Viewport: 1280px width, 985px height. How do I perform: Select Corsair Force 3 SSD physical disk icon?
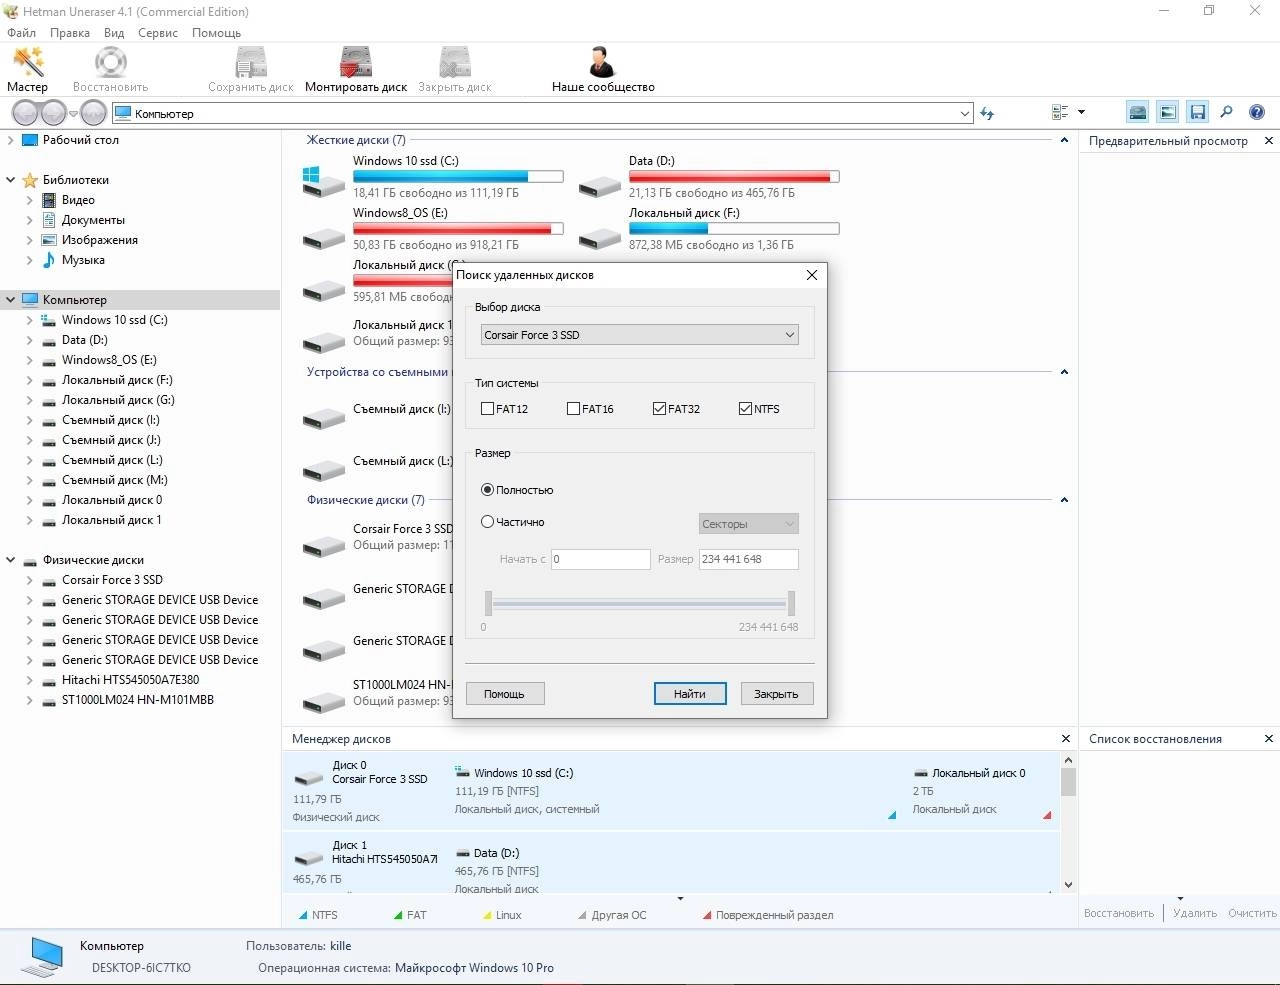click(x=324, y=545)
